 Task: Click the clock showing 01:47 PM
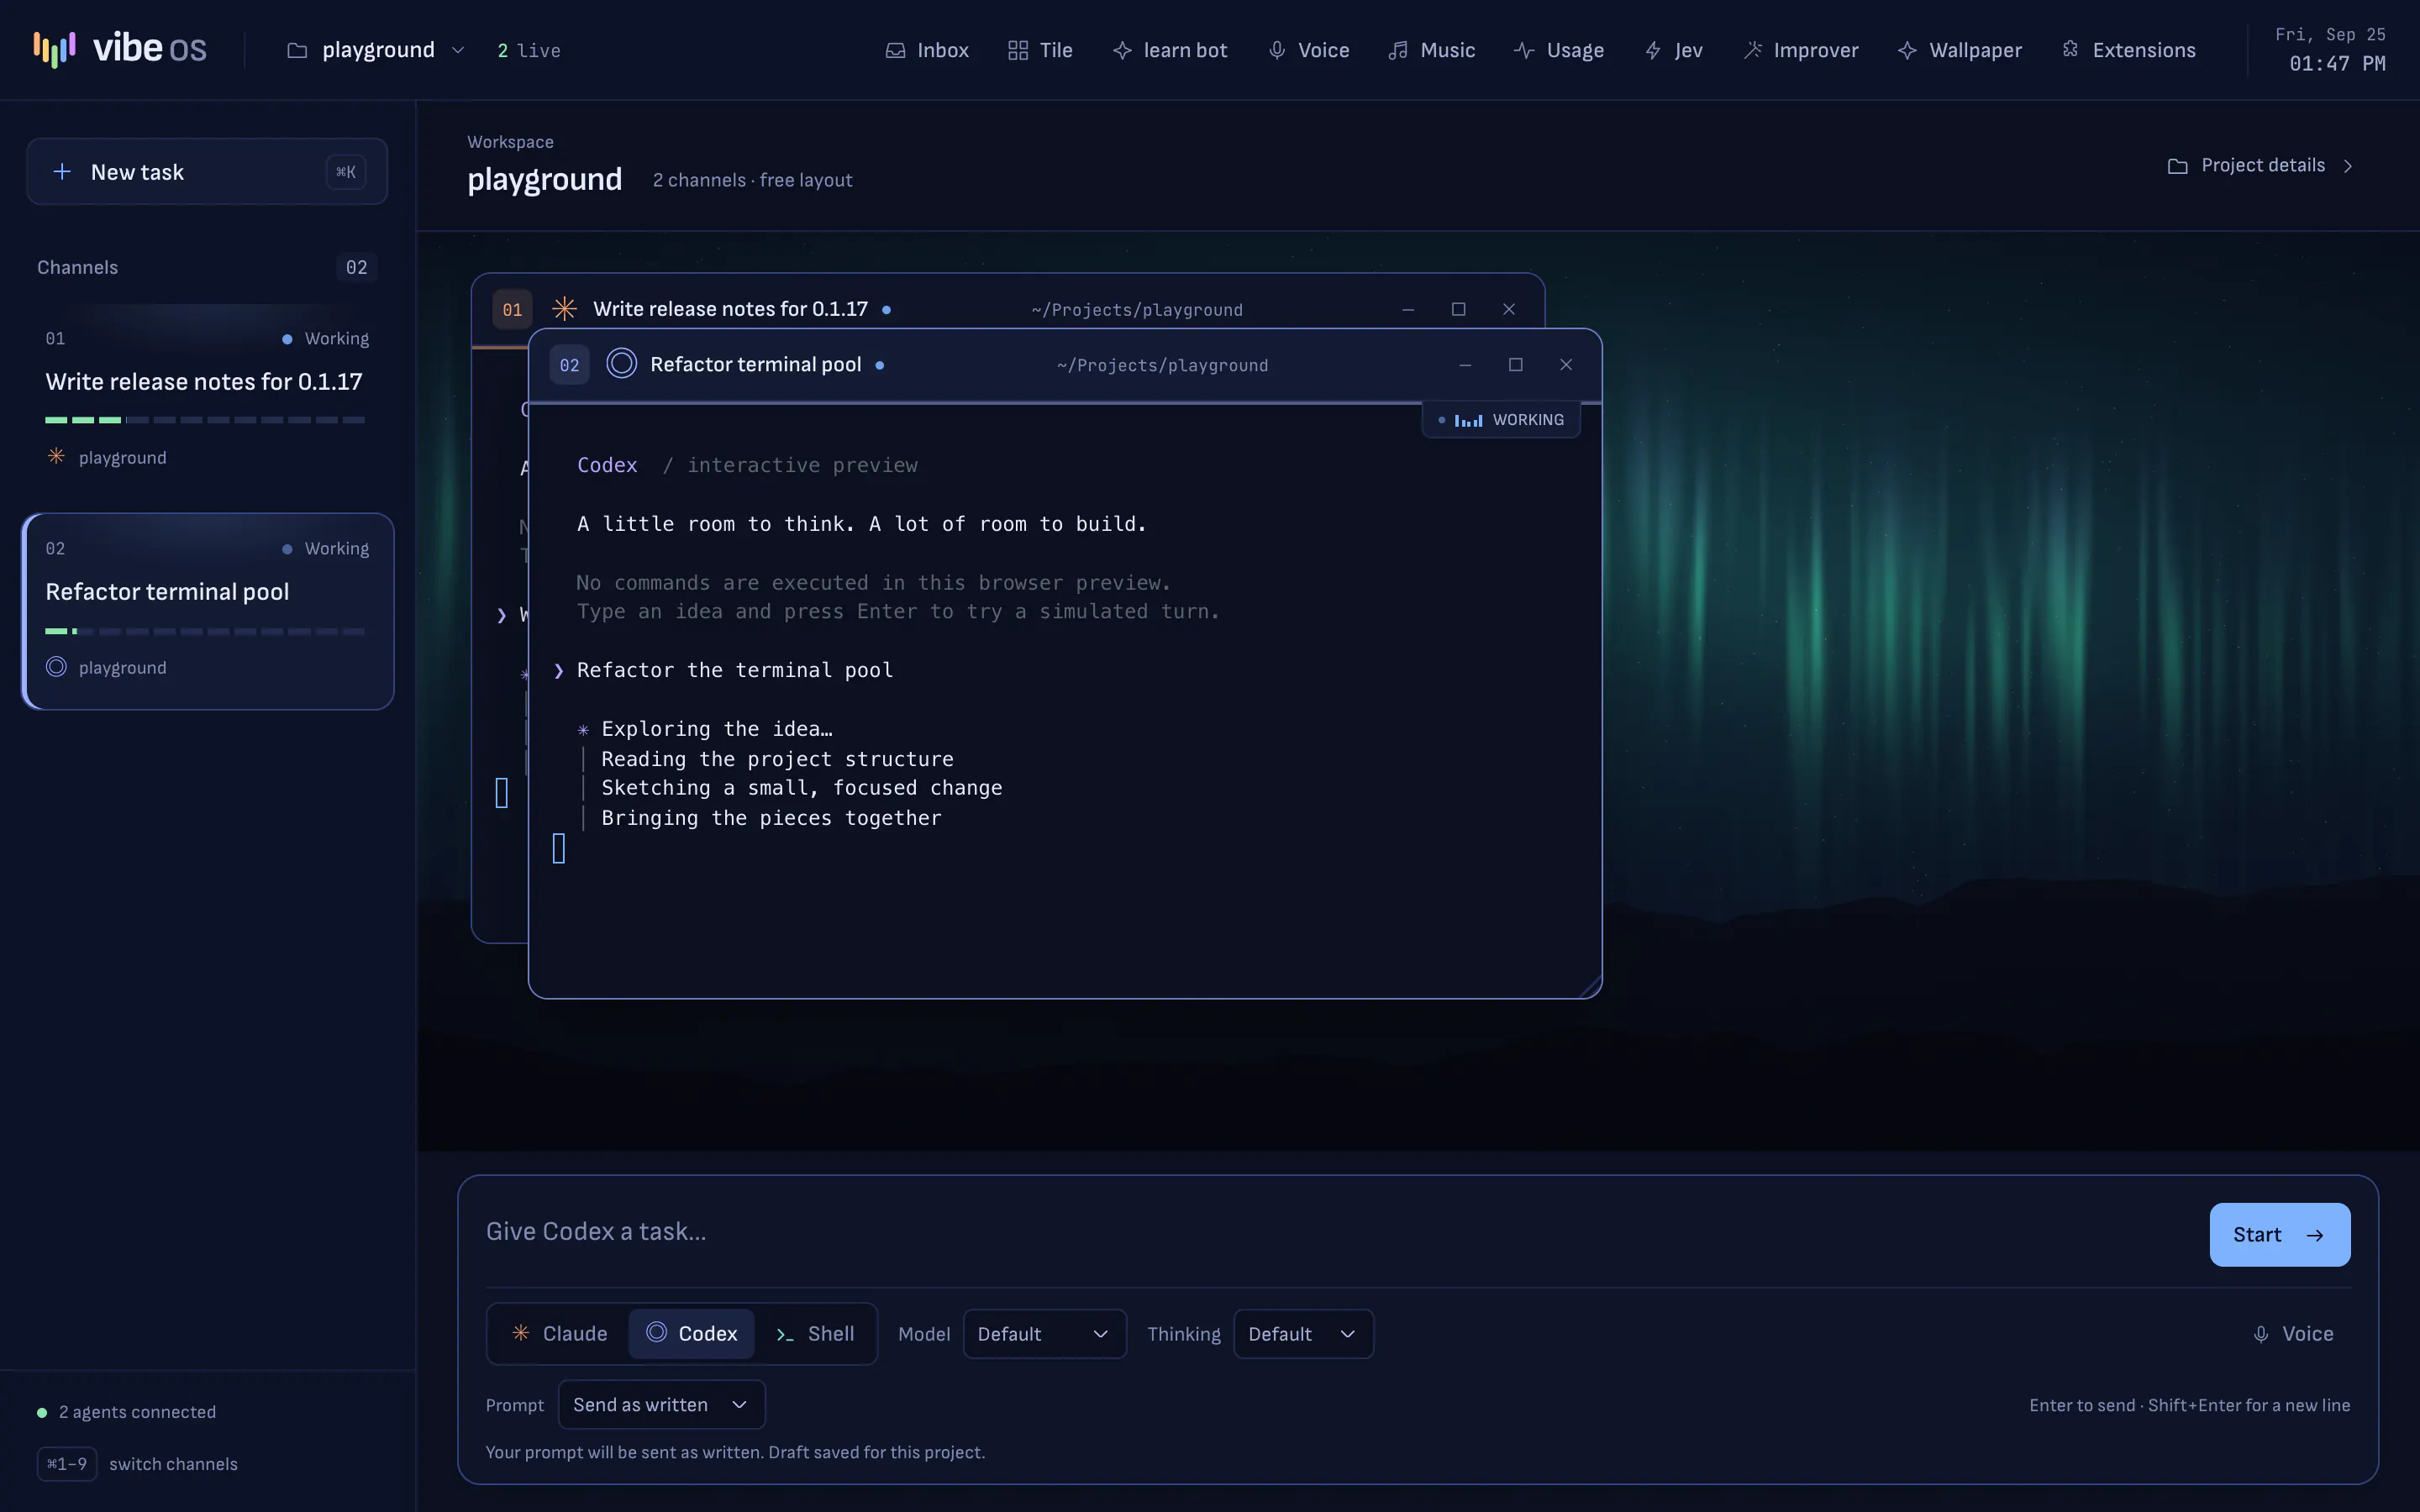(x=2337, y=64)
